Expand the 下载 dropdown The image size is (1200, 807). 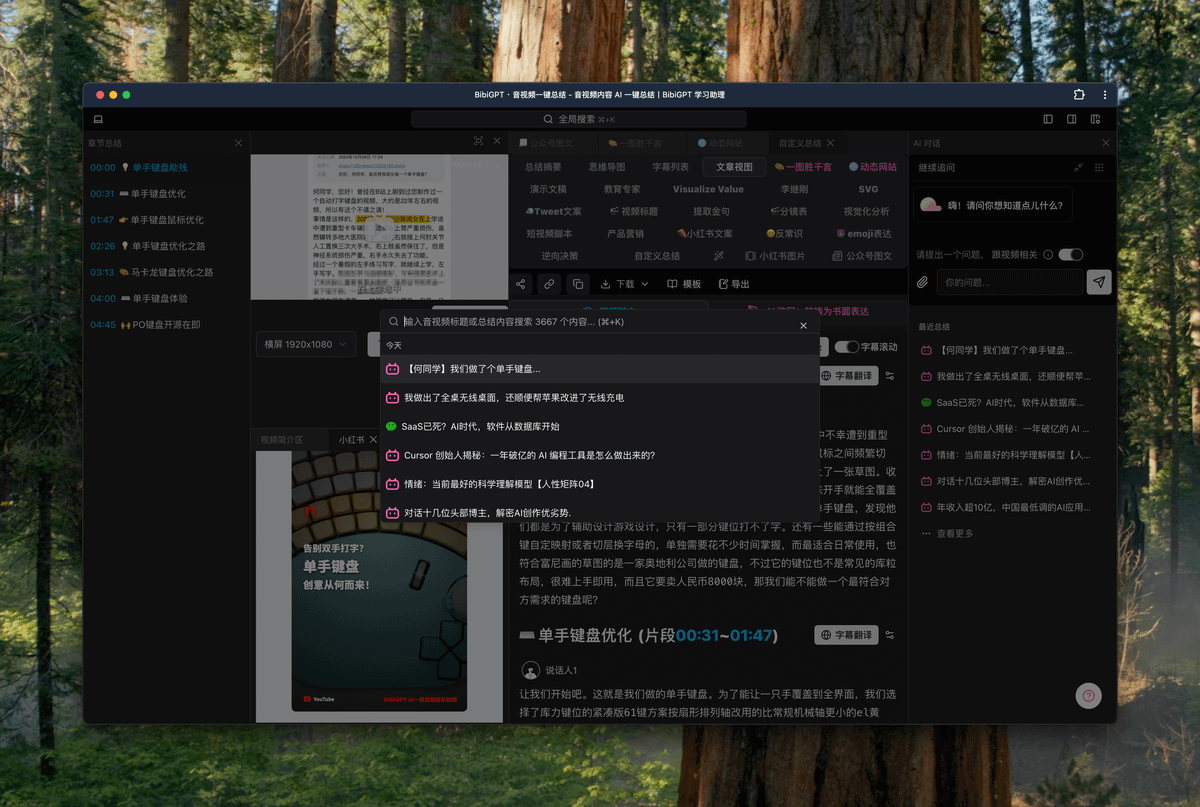624,284
